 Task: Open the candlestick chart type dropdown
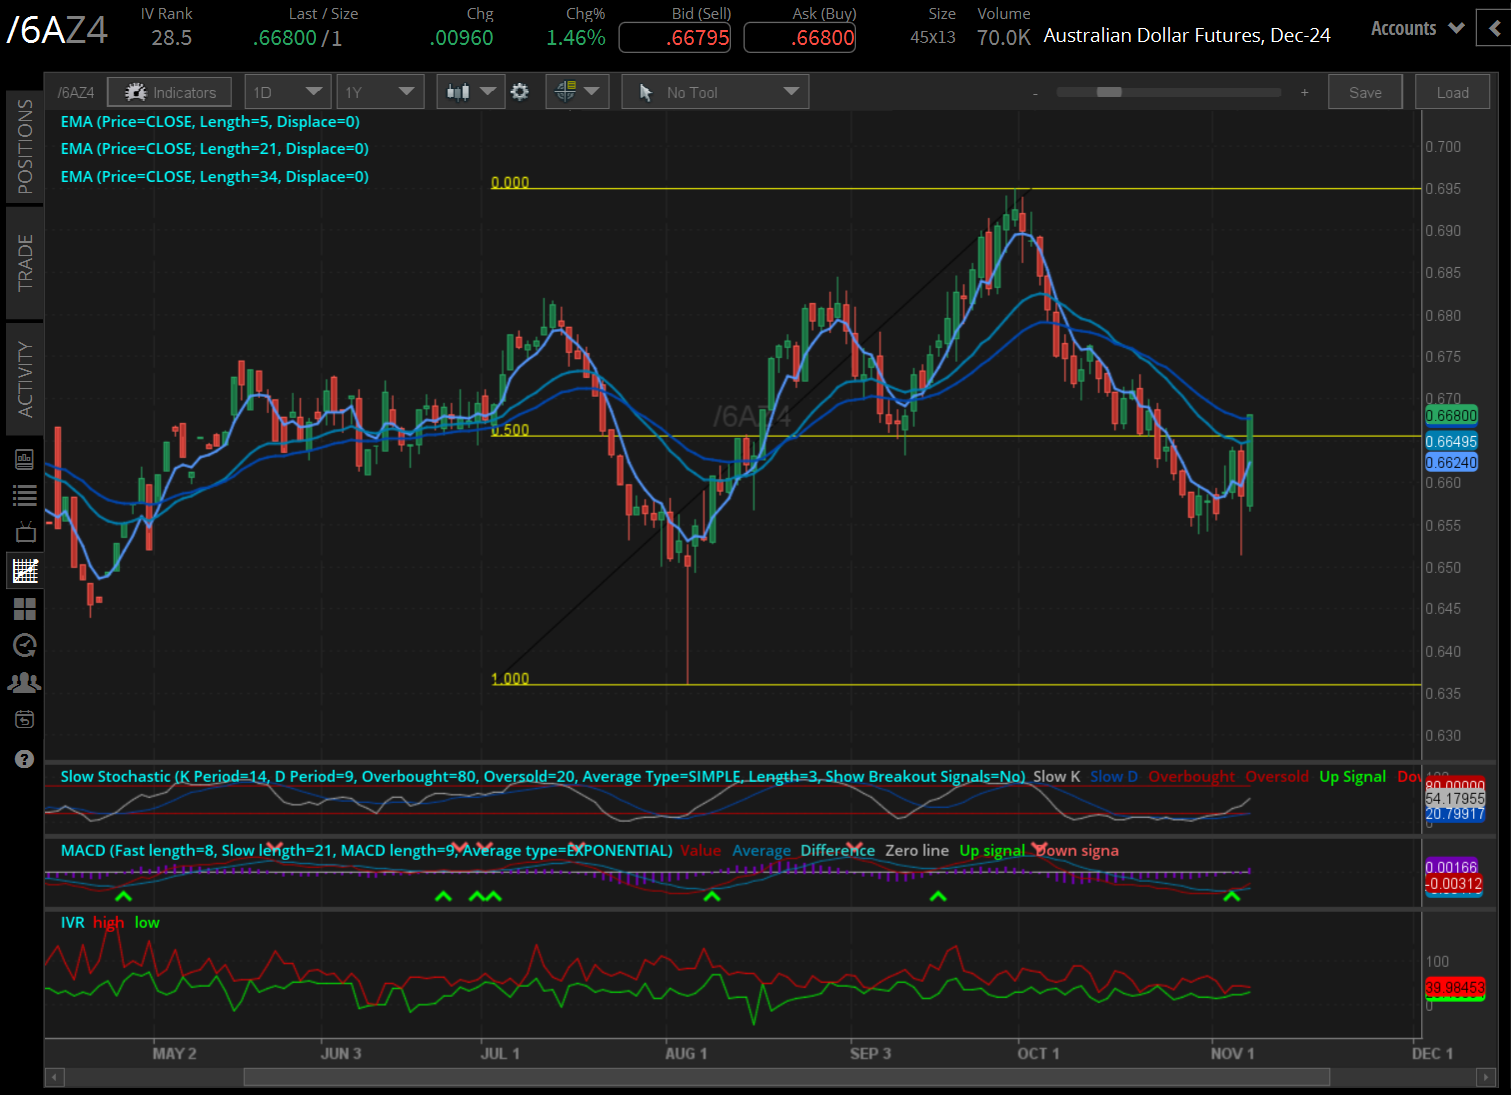pyautogui.click(x=470, y=92)
